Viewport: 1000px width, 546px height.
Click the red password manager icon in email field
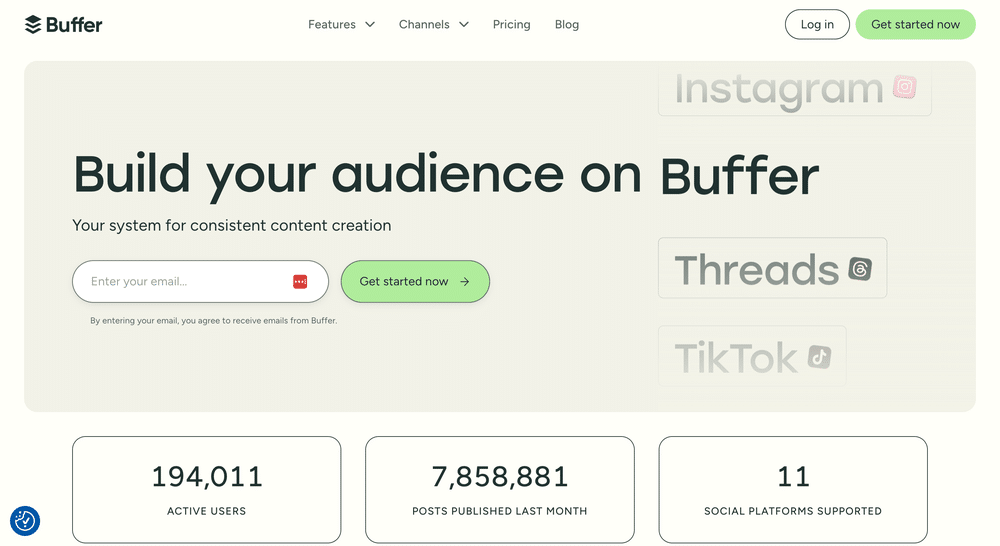click(300, 281)
